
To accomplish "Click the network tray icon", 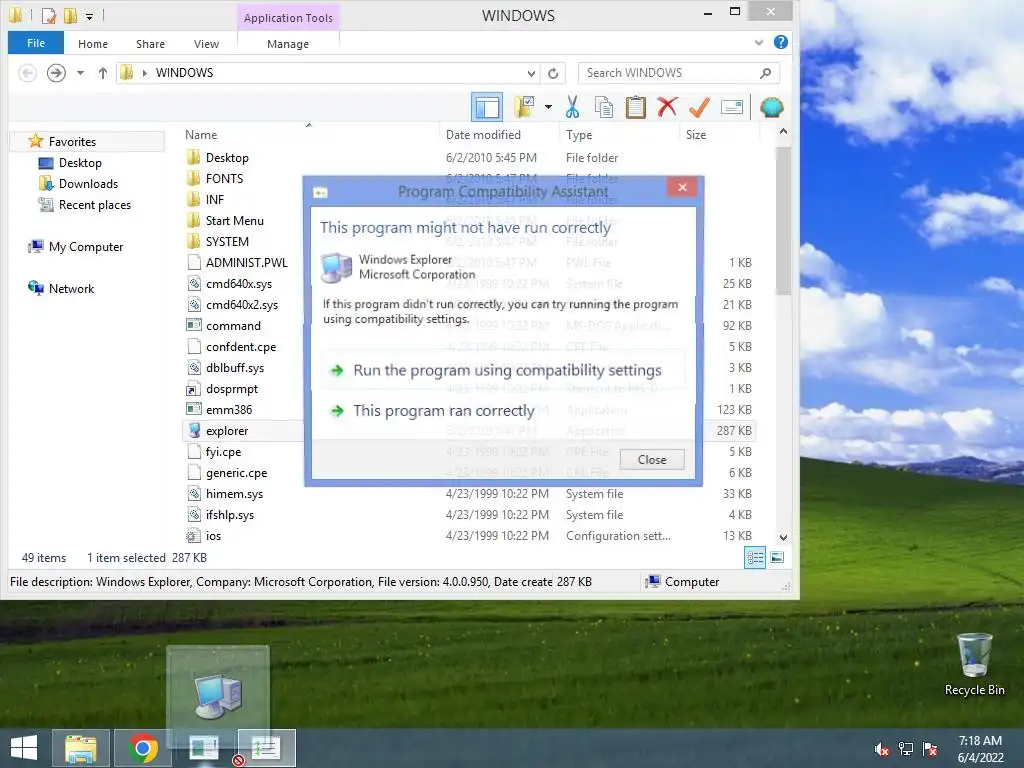I will coord(906,749).
